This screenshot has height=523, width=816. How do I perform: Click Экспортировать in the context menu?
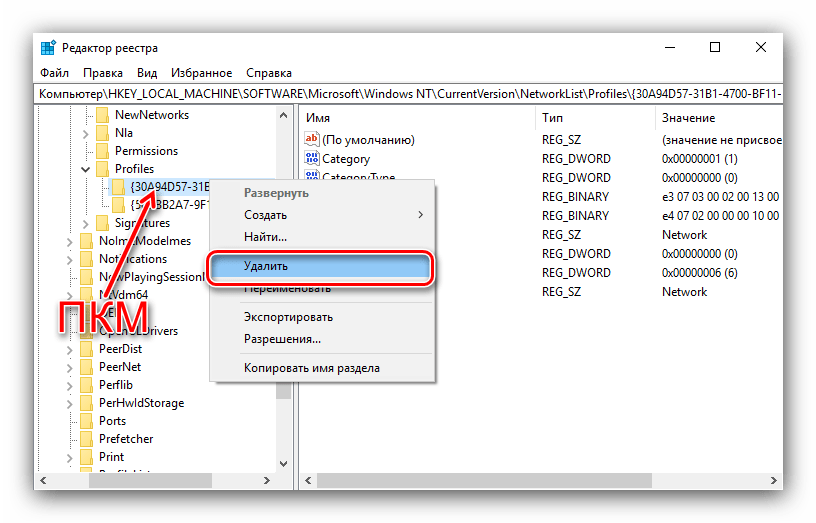(288, 317)
